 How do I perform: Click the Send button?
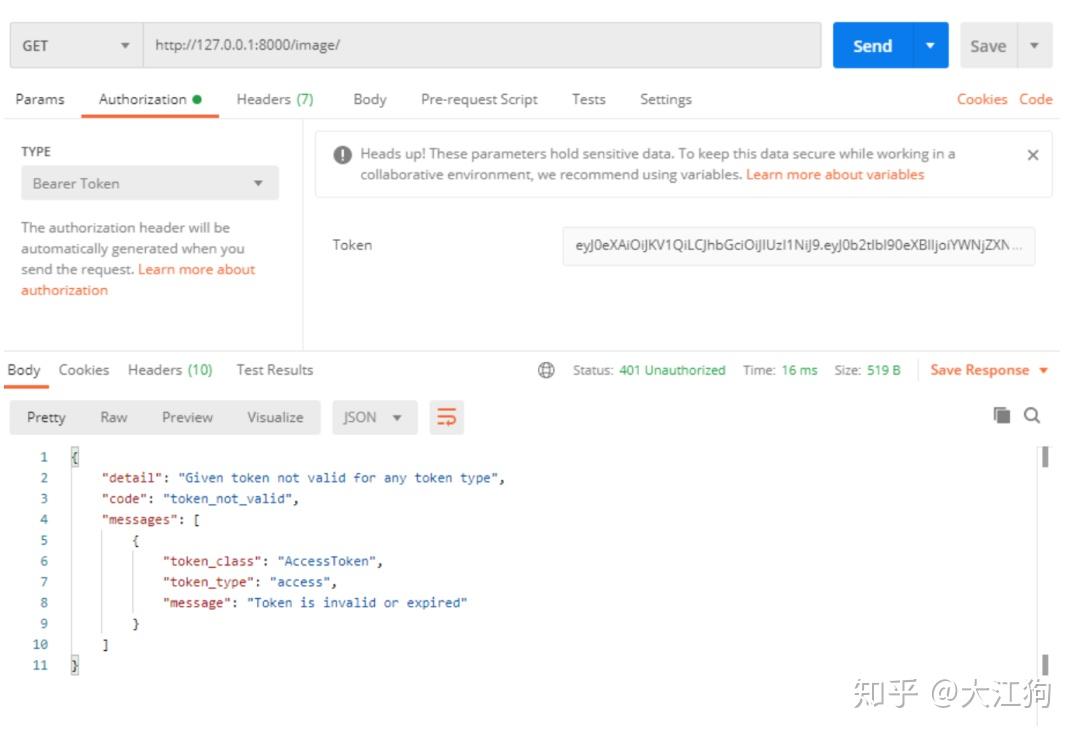pyautogui.click(x=872, y=45)
